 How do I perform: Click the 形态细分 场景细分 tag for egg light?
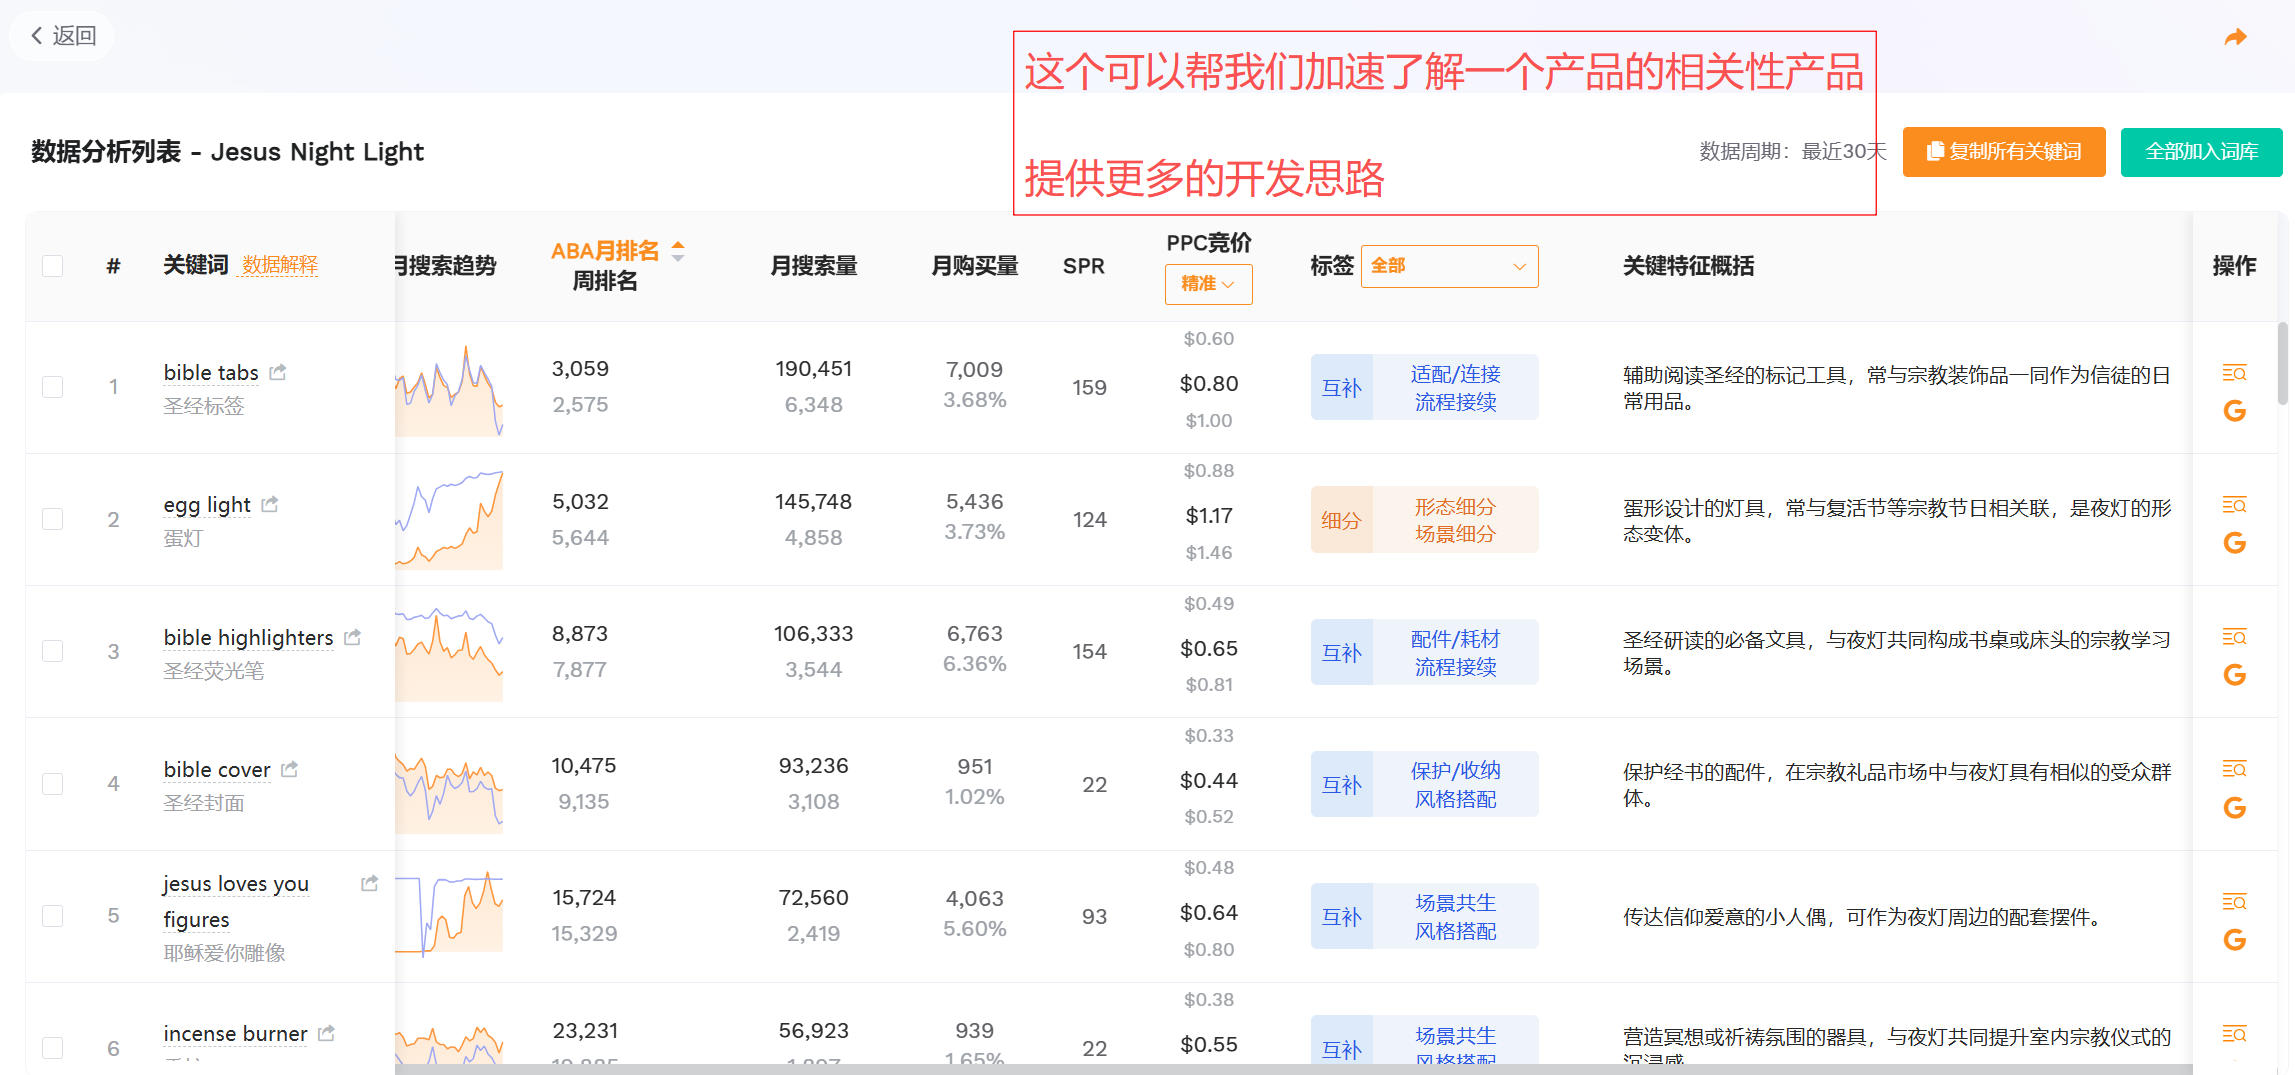1455,520
